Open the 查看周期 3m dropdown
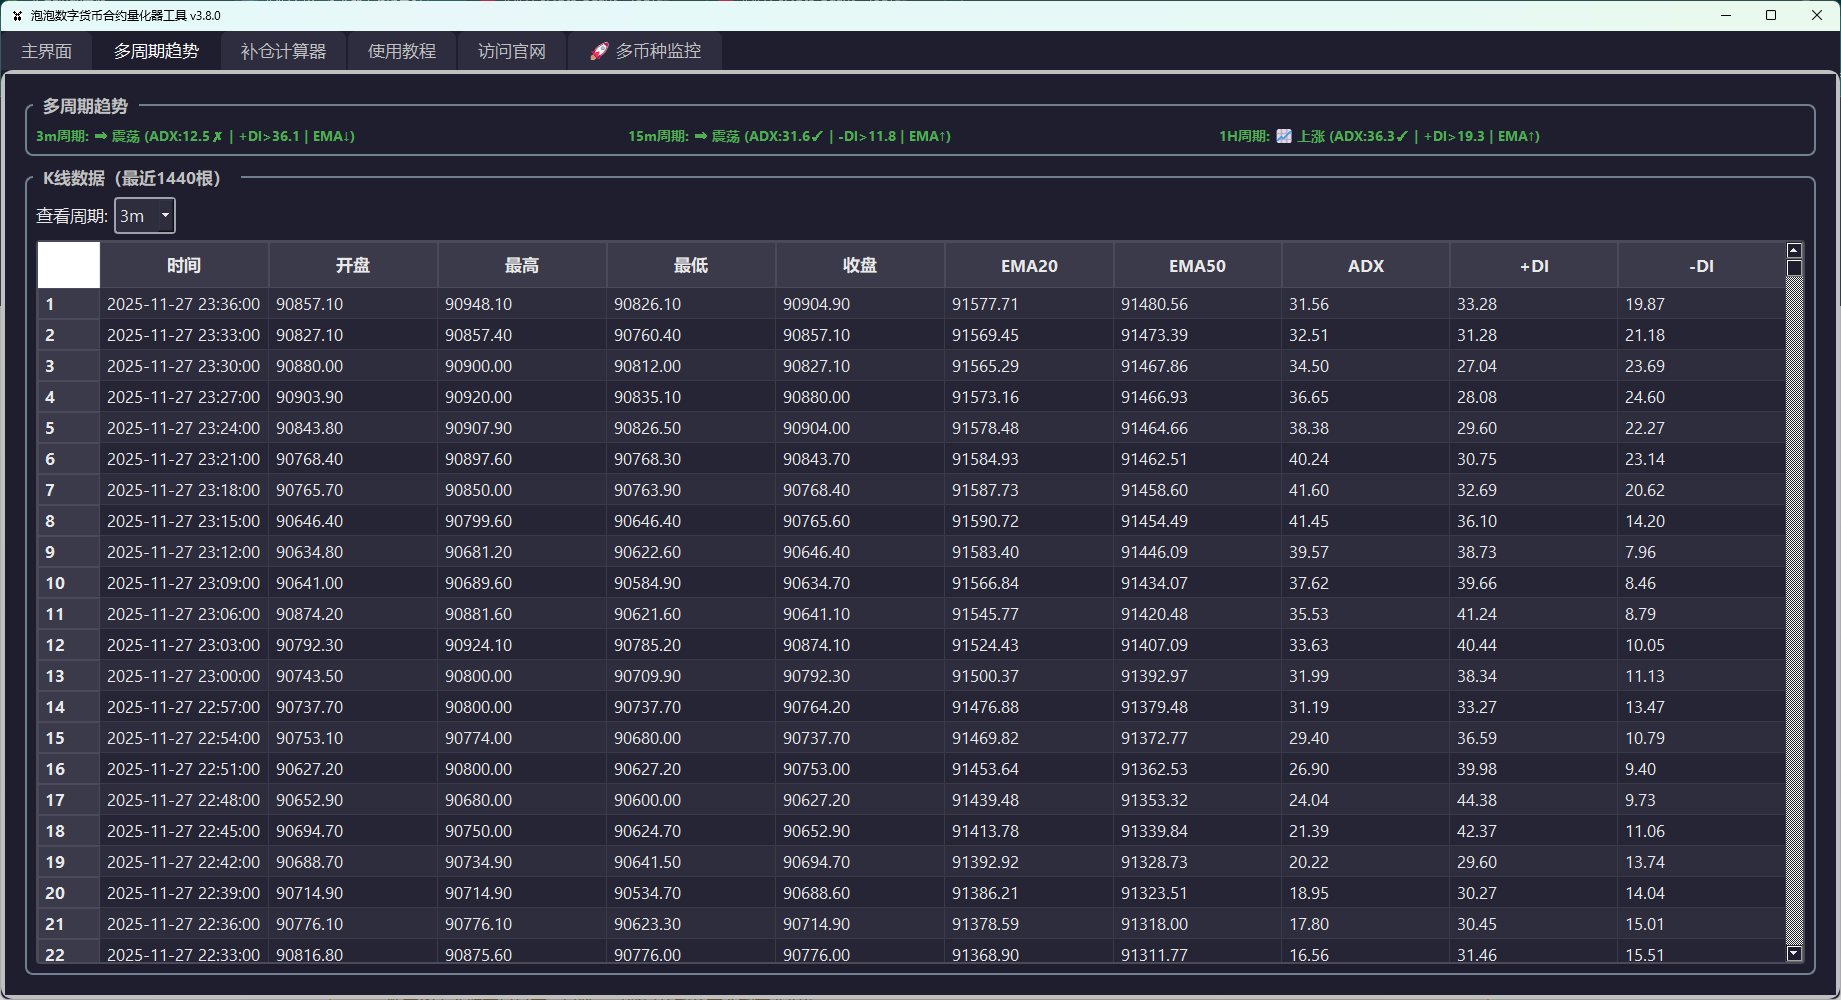This screenshot has width=1841, height=1000. click(145, 216)
